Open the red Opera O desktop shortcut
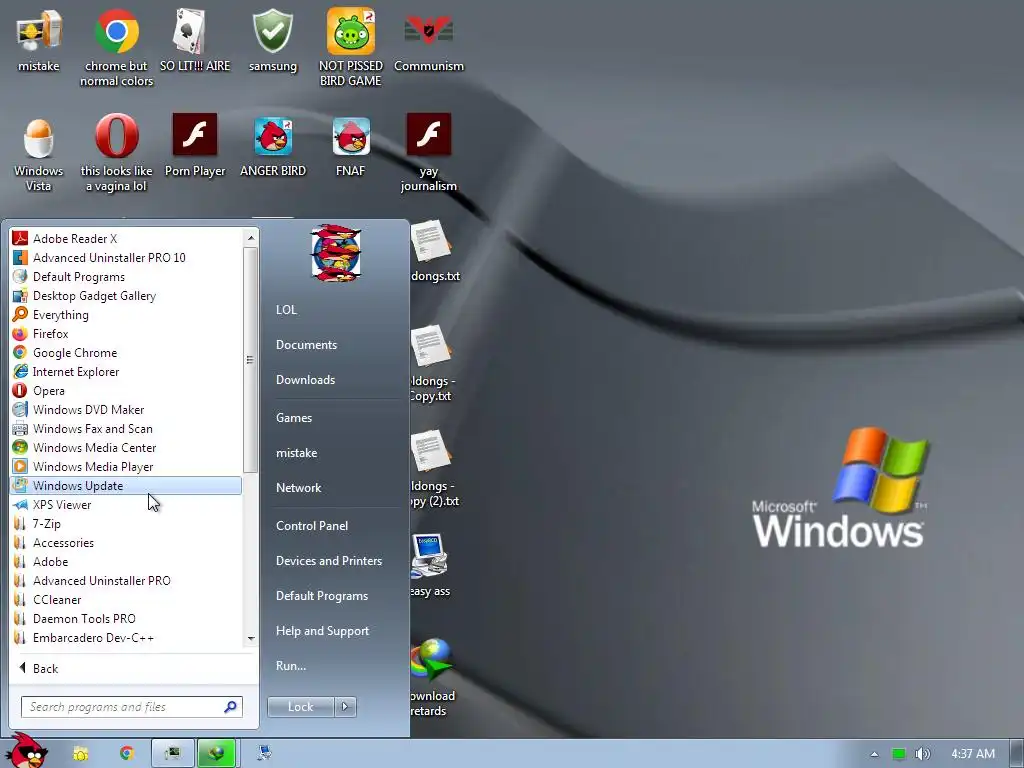The image size is (1024, 768). point(116,154)
